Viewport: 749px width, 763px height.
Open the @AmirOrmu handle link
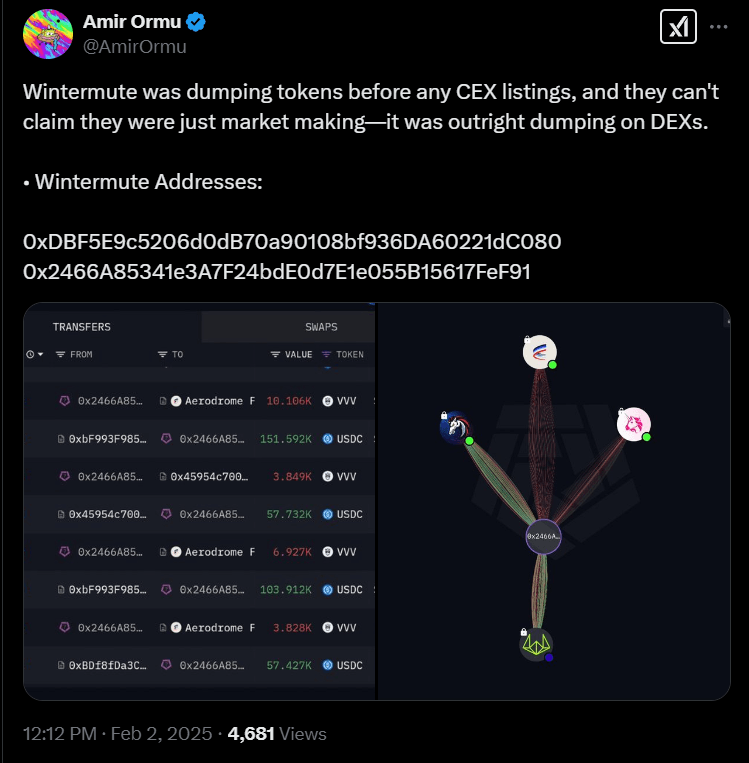(135, 46)
